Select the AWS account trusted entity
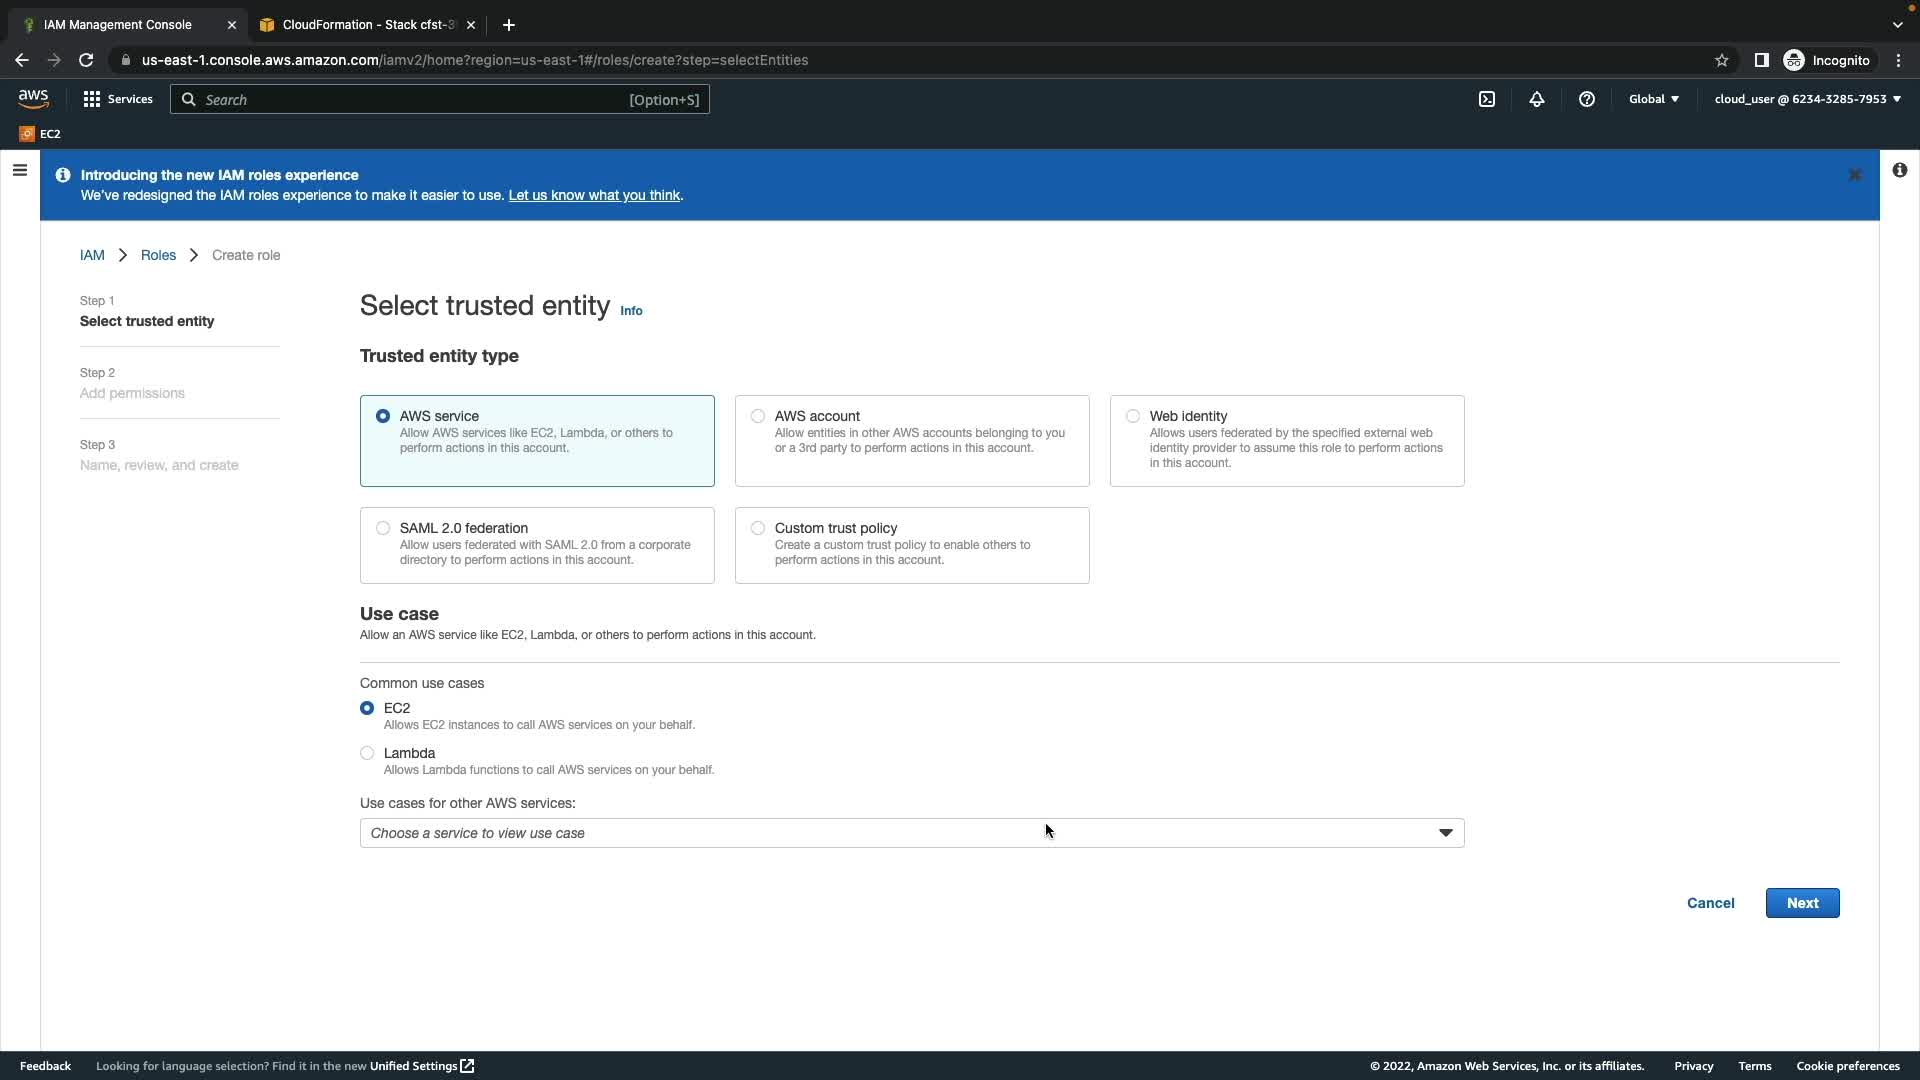This screenshot has height=1080, width=1920. [758, 416]
